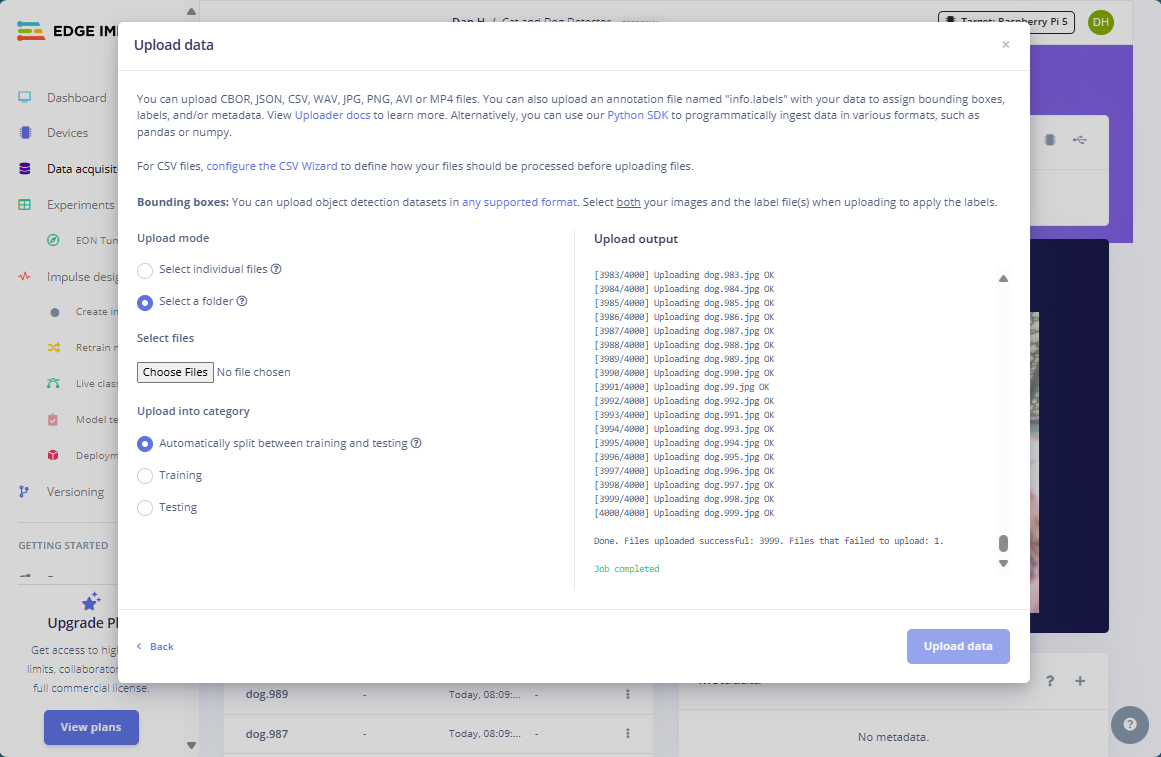Click help icon next to Select individual files
1161x757 pixels.
tap(276, 269)
